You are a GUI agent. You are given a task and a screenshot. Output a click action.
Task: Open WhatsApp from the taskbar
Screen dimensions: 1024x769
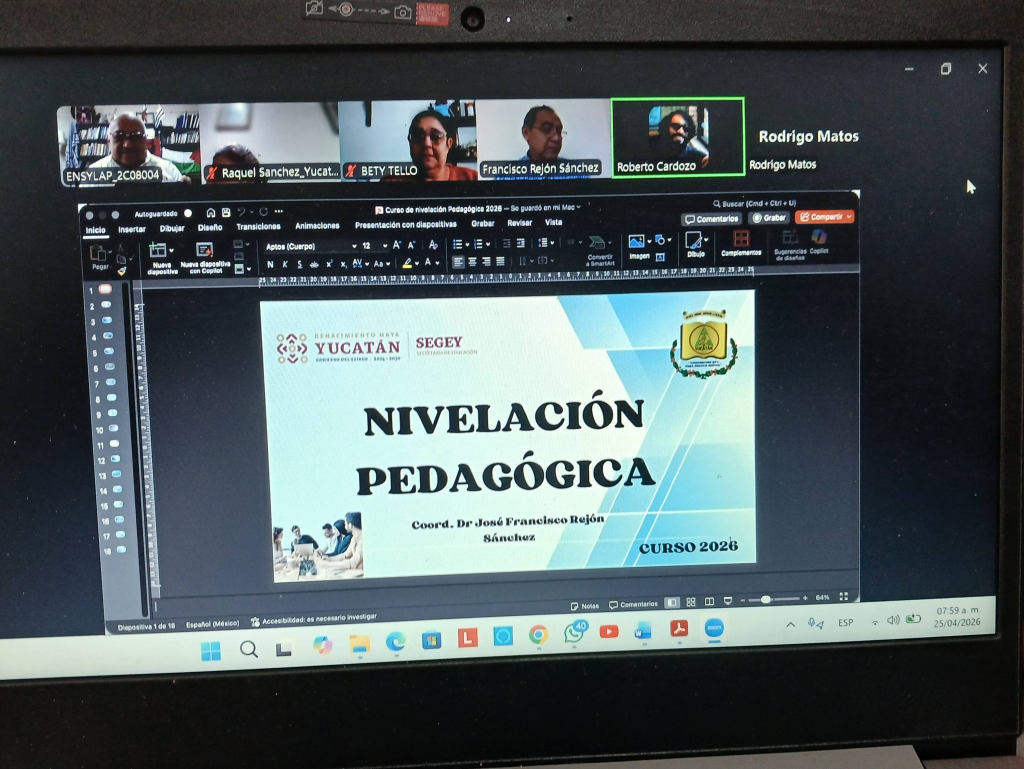575,633
